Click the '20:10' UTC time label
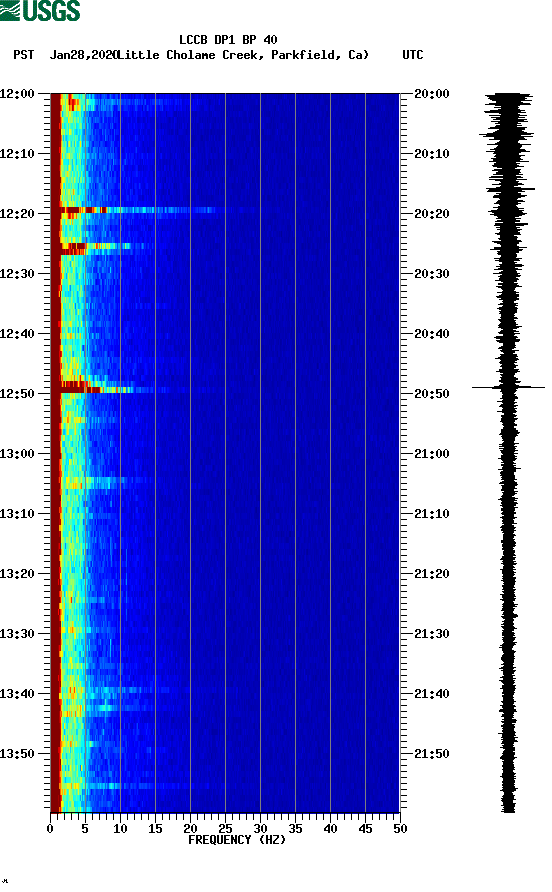 point(431,154)
